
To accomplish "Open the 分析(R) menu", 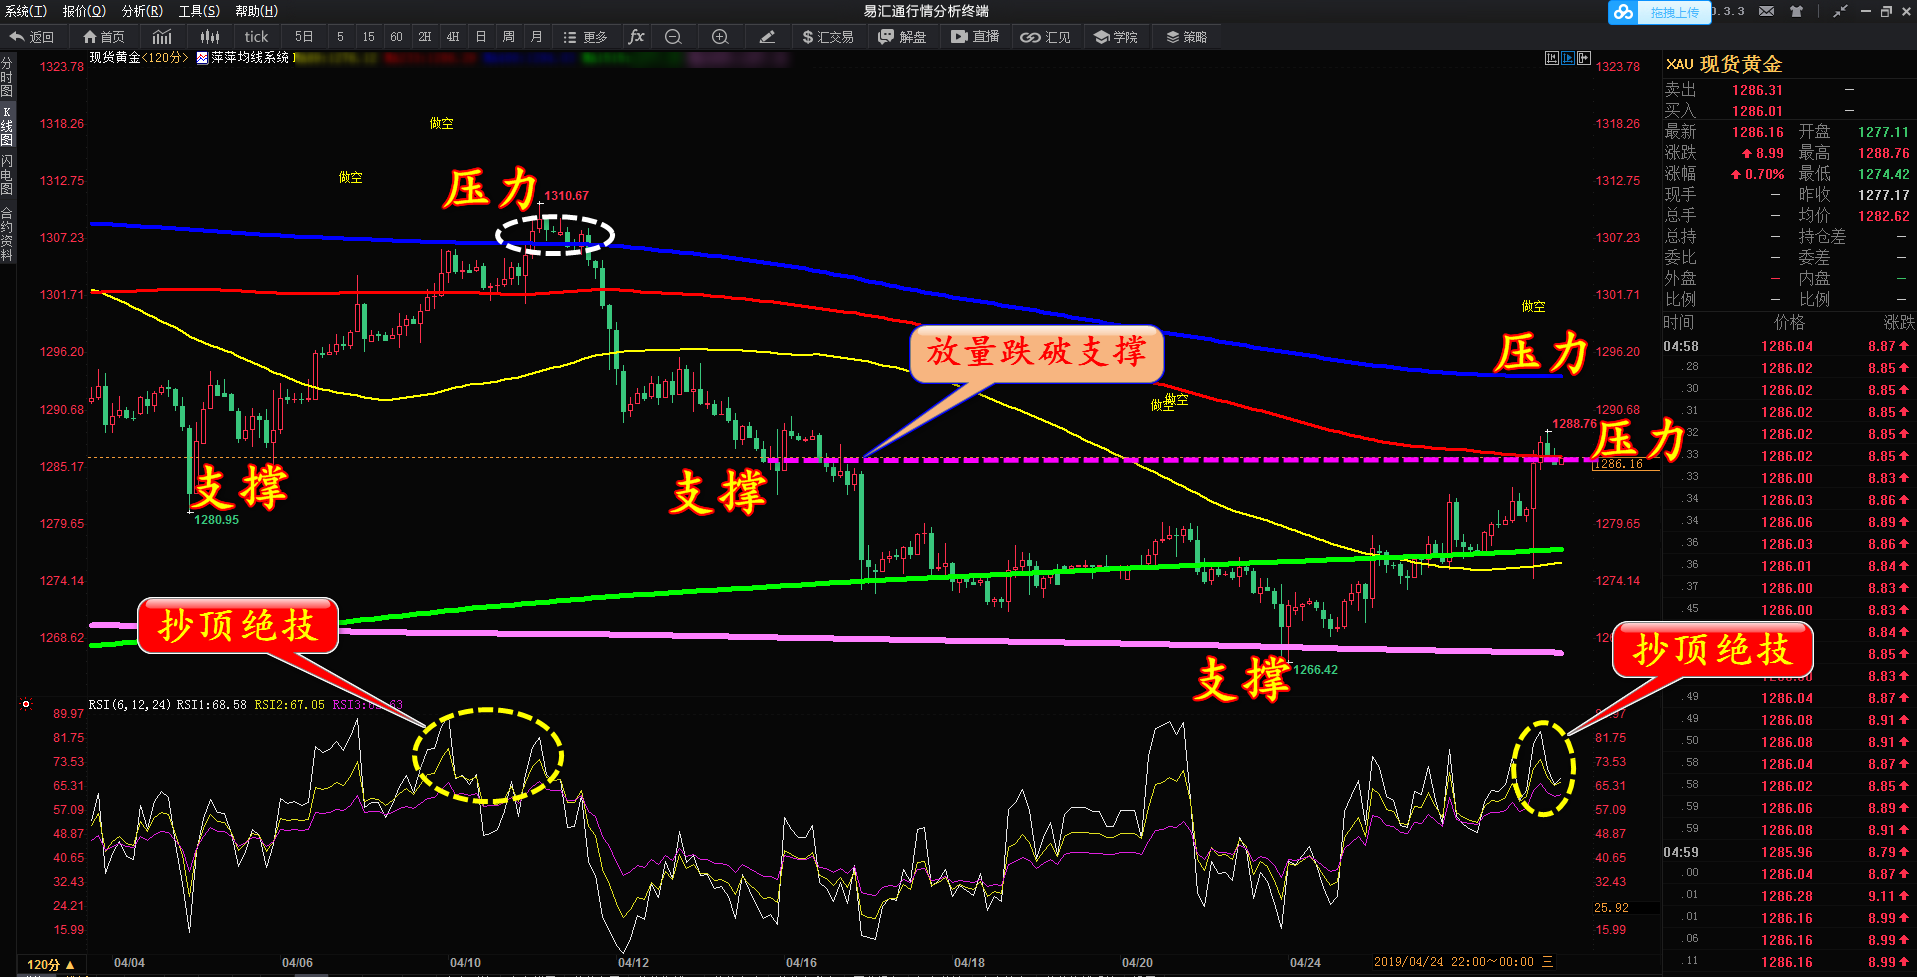I will point(142,11).
